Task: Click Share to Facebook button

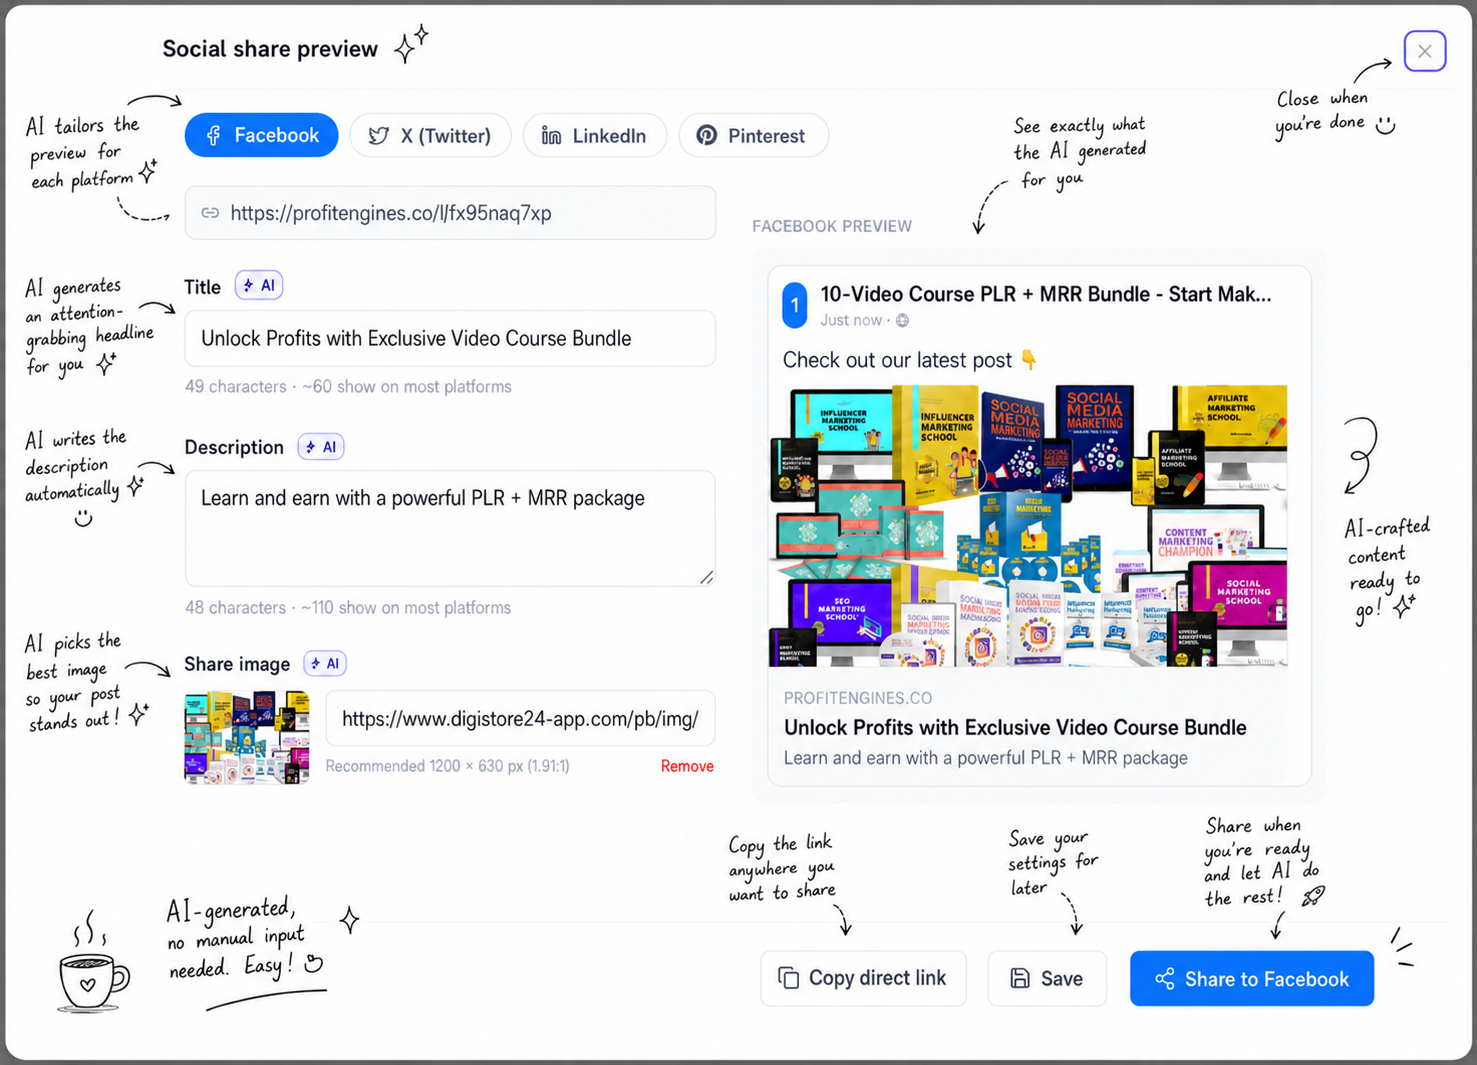Action: point(1252,978)
